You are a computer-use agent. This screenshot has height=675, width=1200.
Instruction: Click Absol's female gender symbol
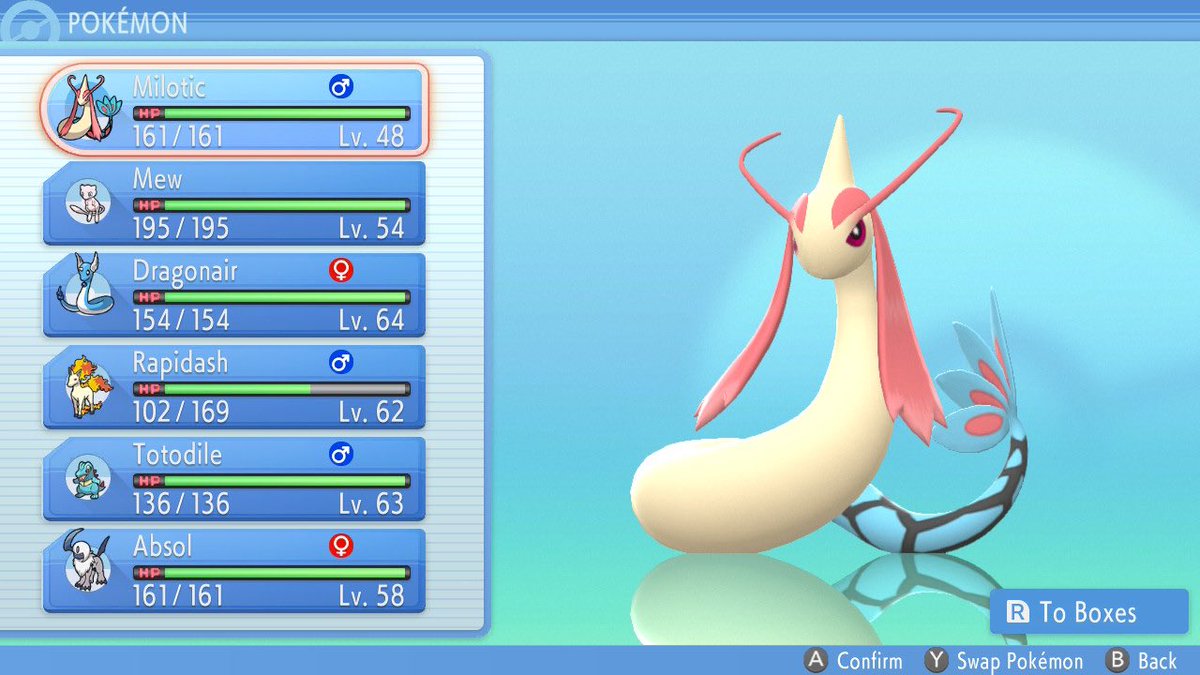341,546
